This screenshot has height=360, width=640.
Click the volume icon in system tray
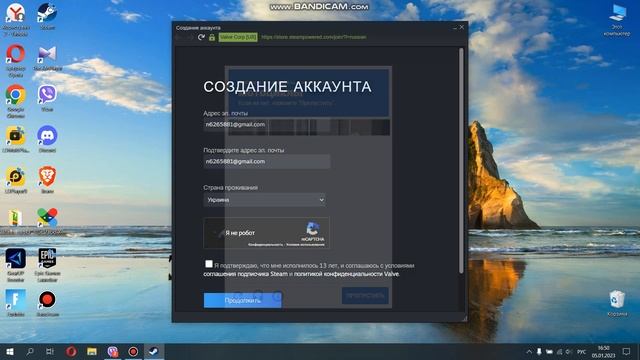(x=569, y=351)
